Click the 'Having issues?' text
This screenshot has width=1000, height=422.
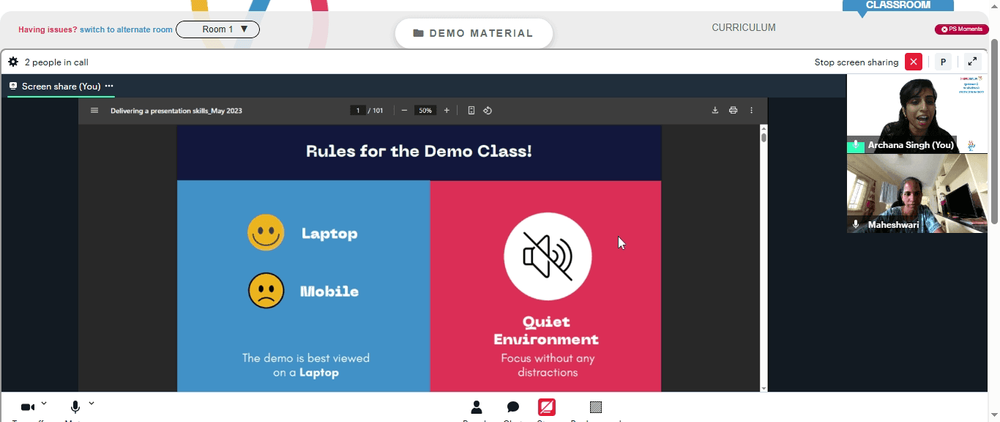[x=48, y=29]
